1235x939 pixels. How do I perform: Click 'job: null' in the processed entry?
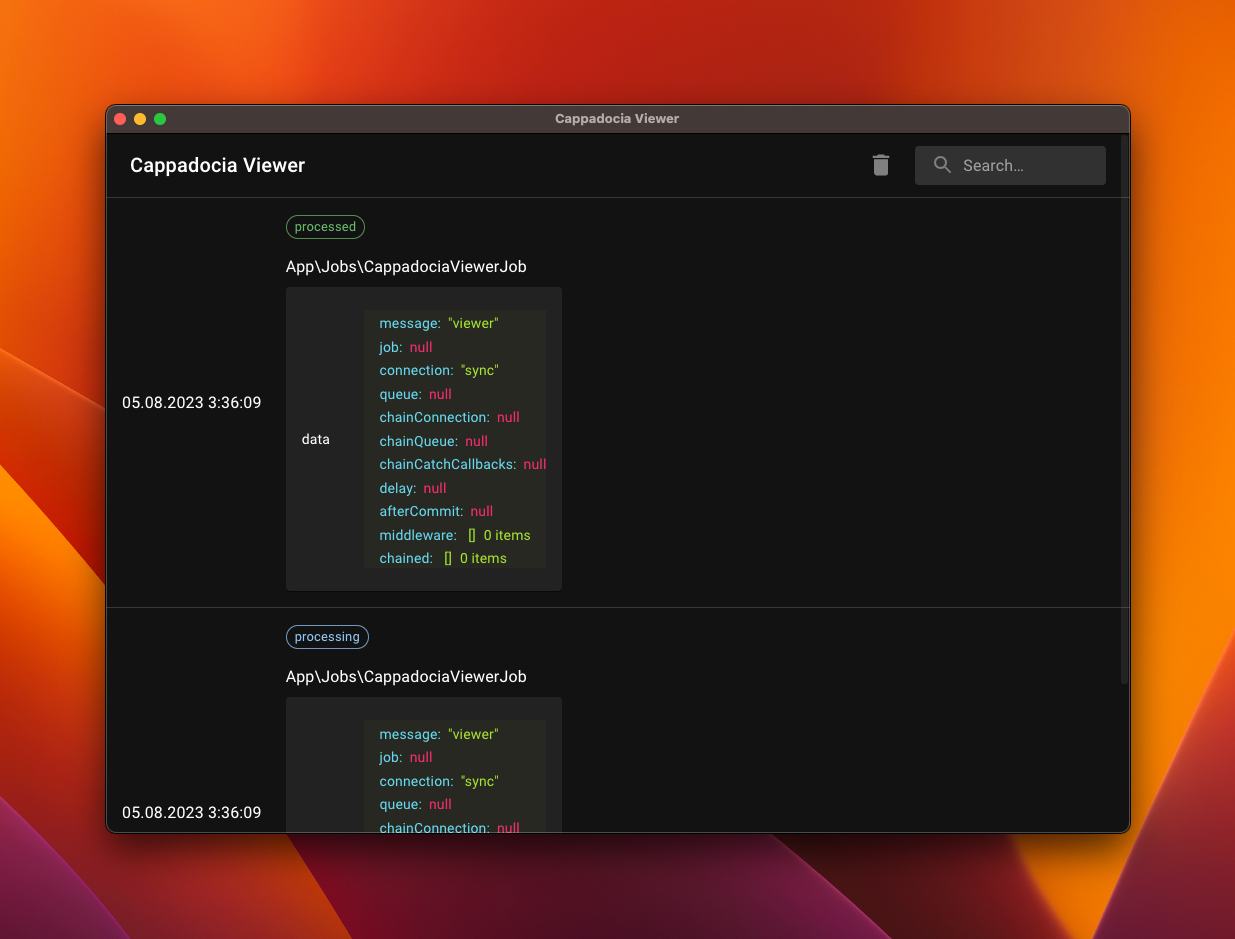click(x=406, y=347)
